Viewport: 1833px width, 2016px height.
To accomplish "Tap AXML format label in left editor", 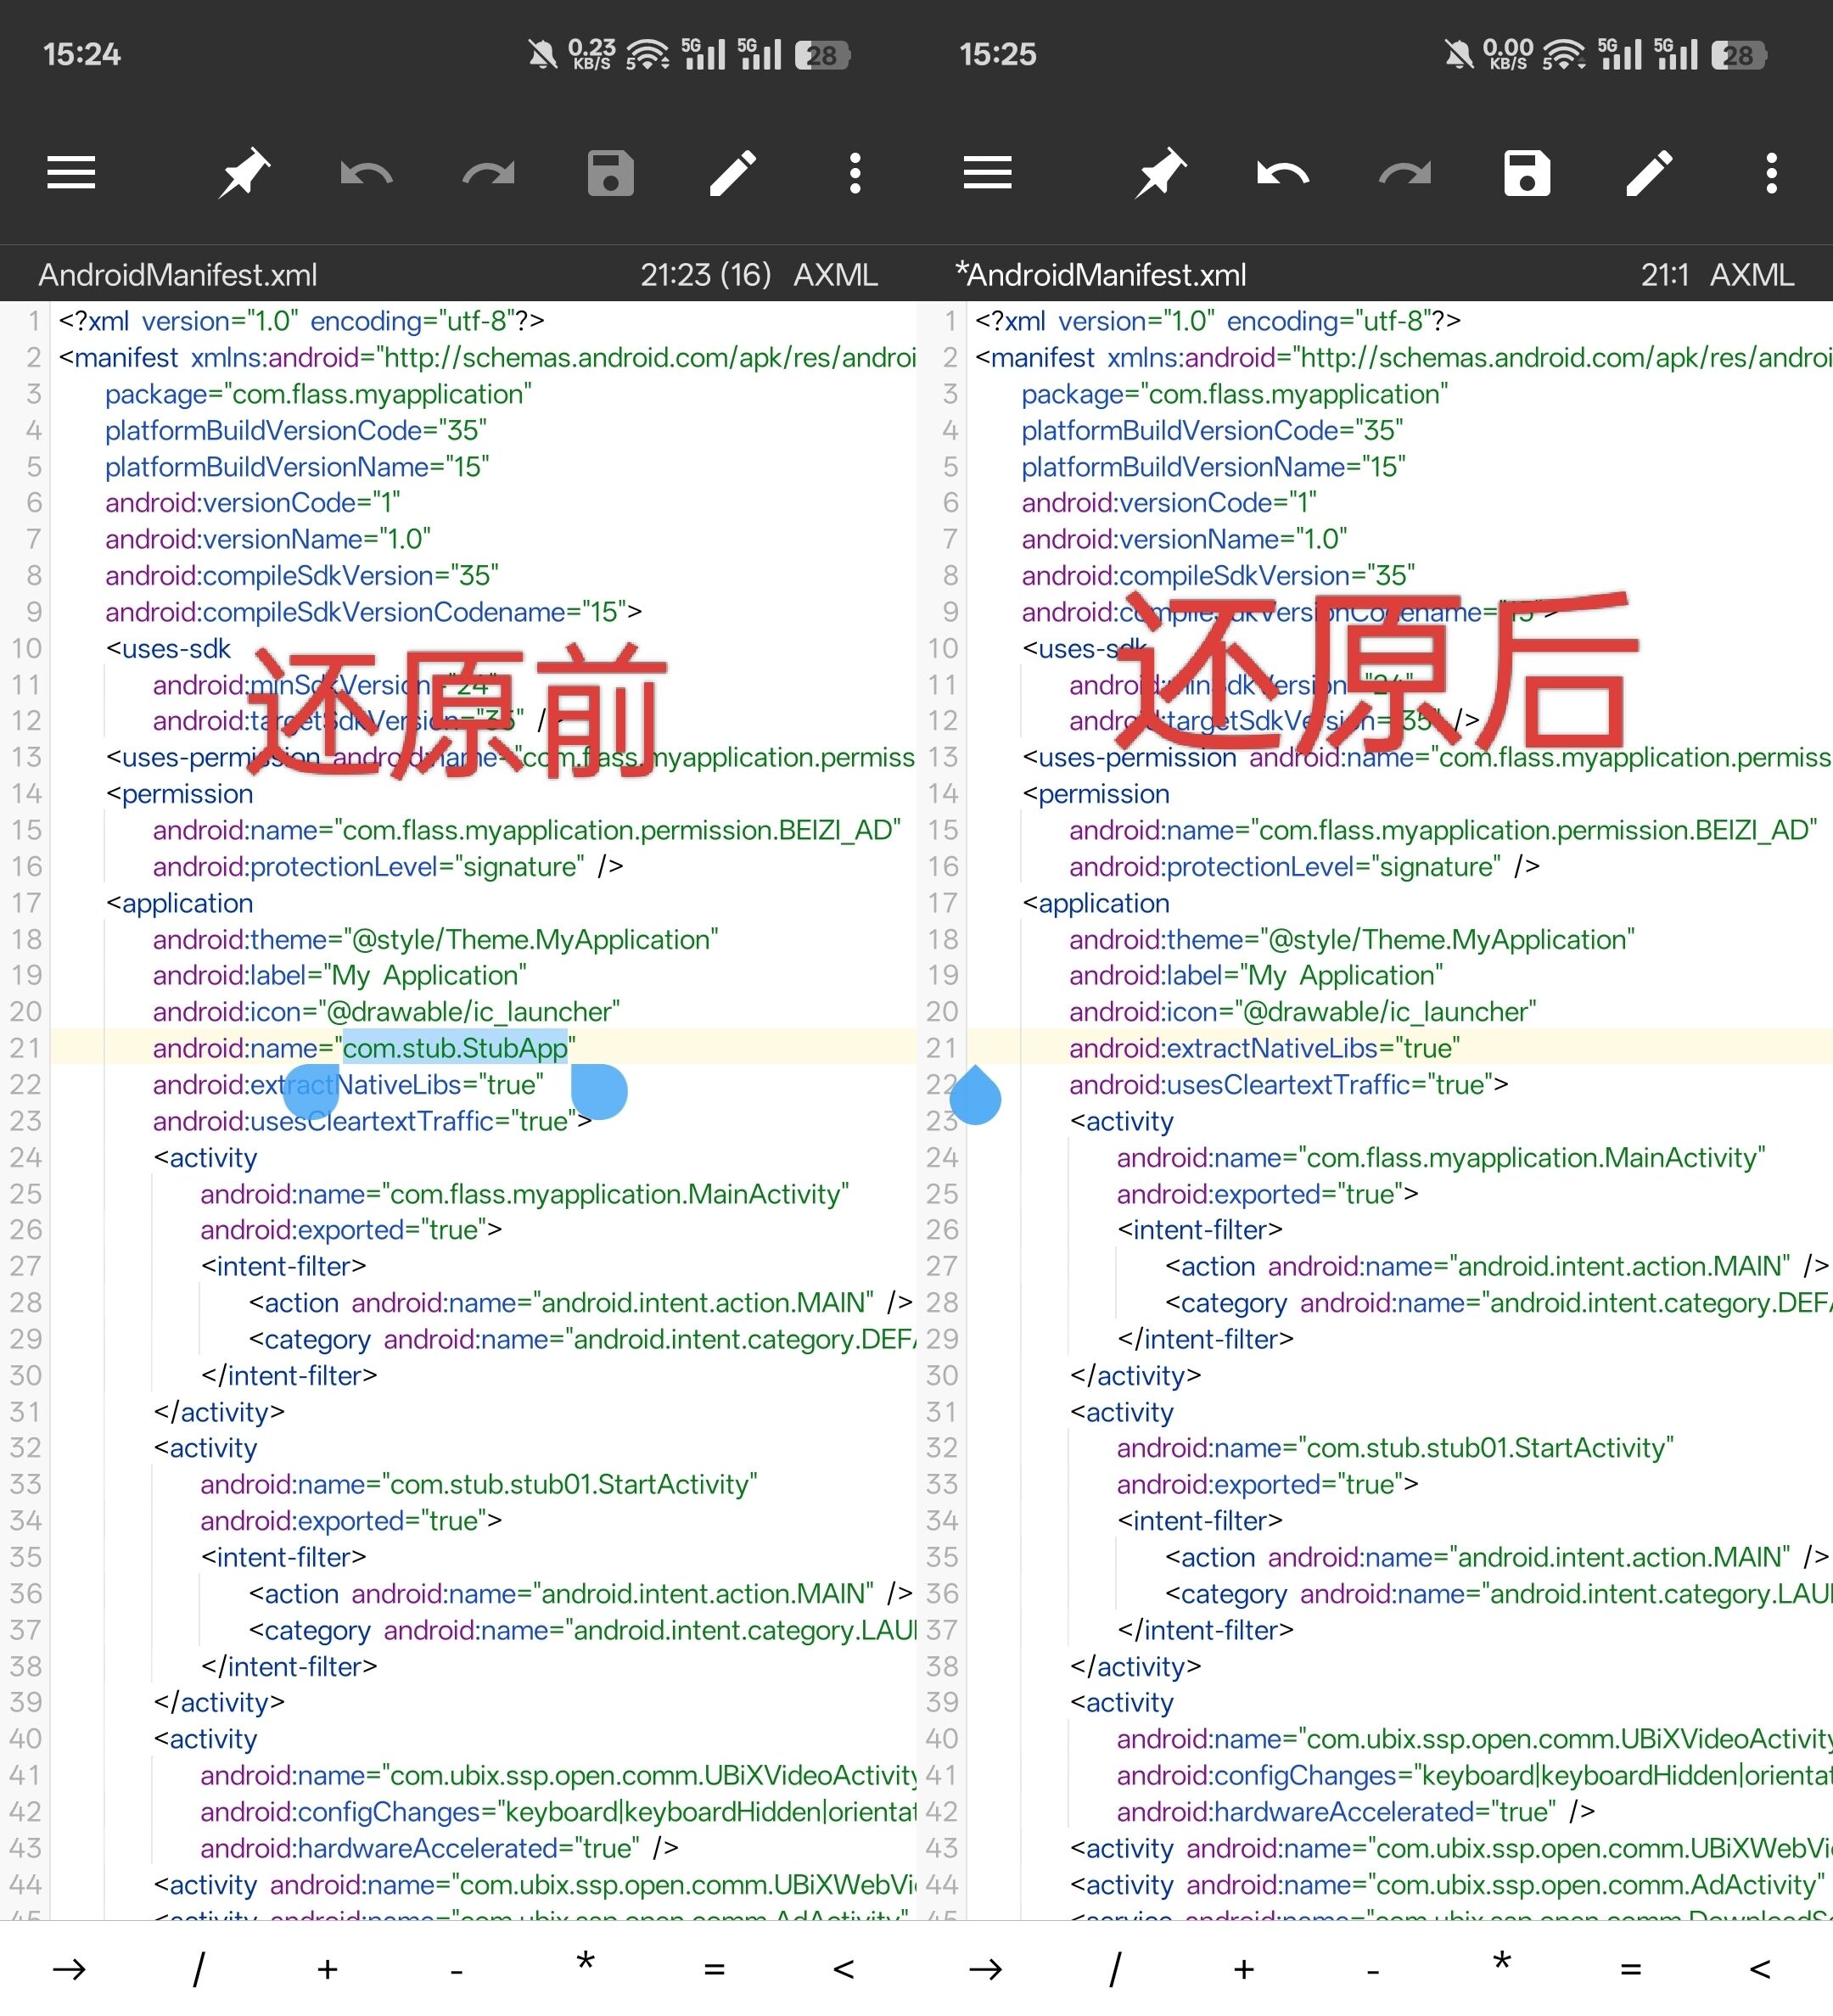I will [835, 275].
